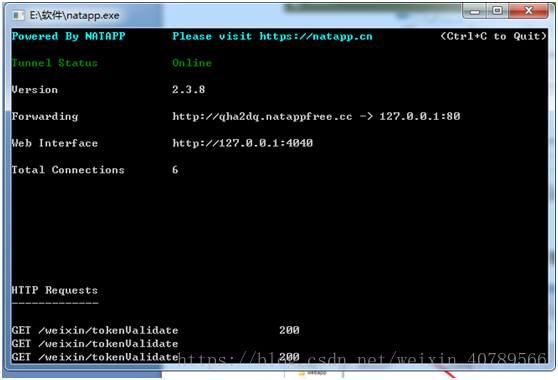
Task: Minimize the natapp.exe console window
Action: tap(475, 11)
